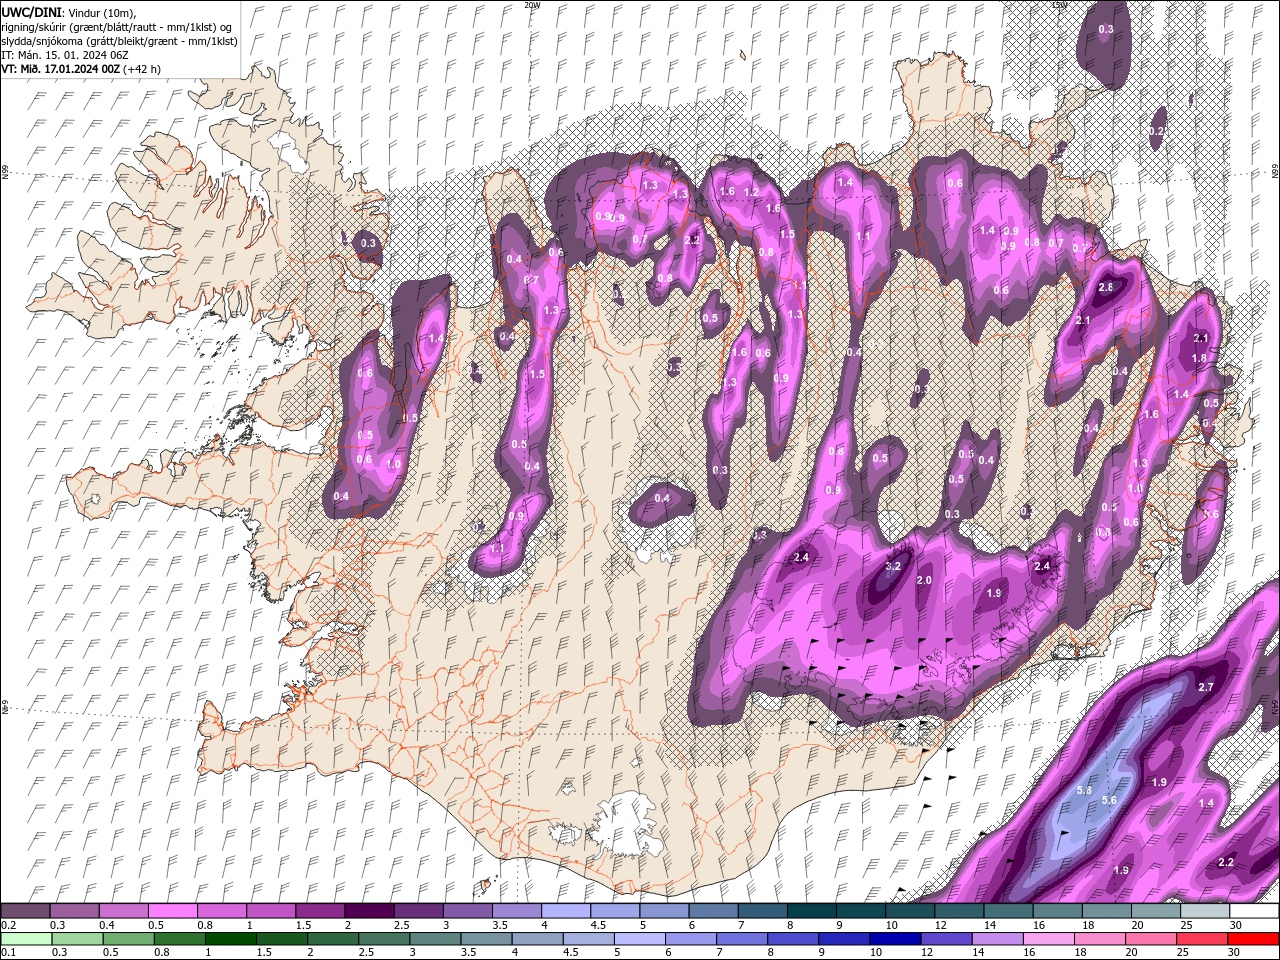Click the mauve 0.3 snow legend swatch
Screen dimensions: 1280x960
click(x=74, y=911)
